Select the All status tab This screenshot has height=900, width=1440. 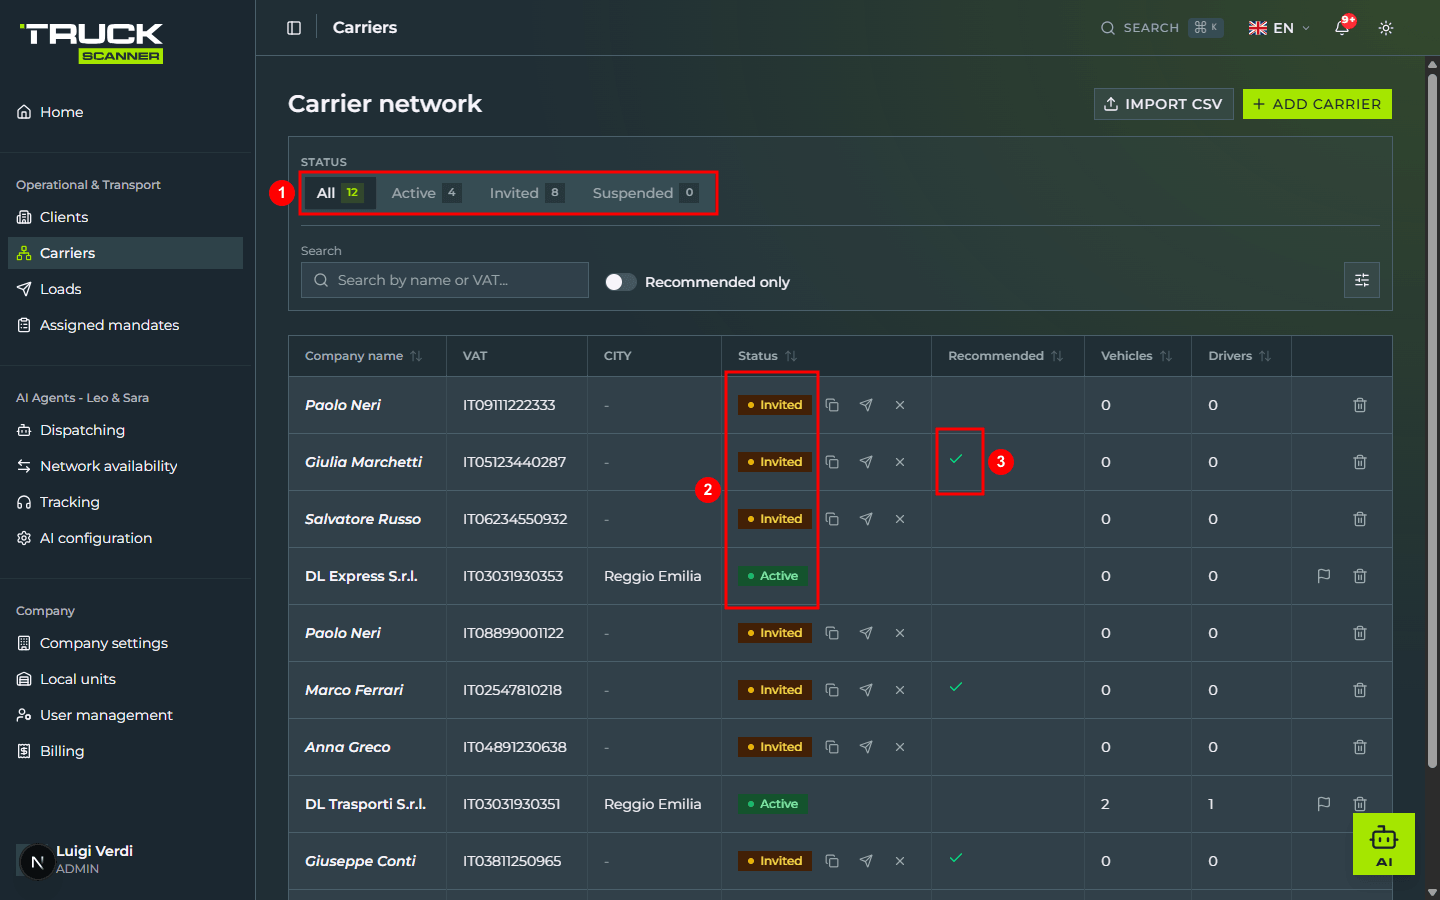(339, 193)
